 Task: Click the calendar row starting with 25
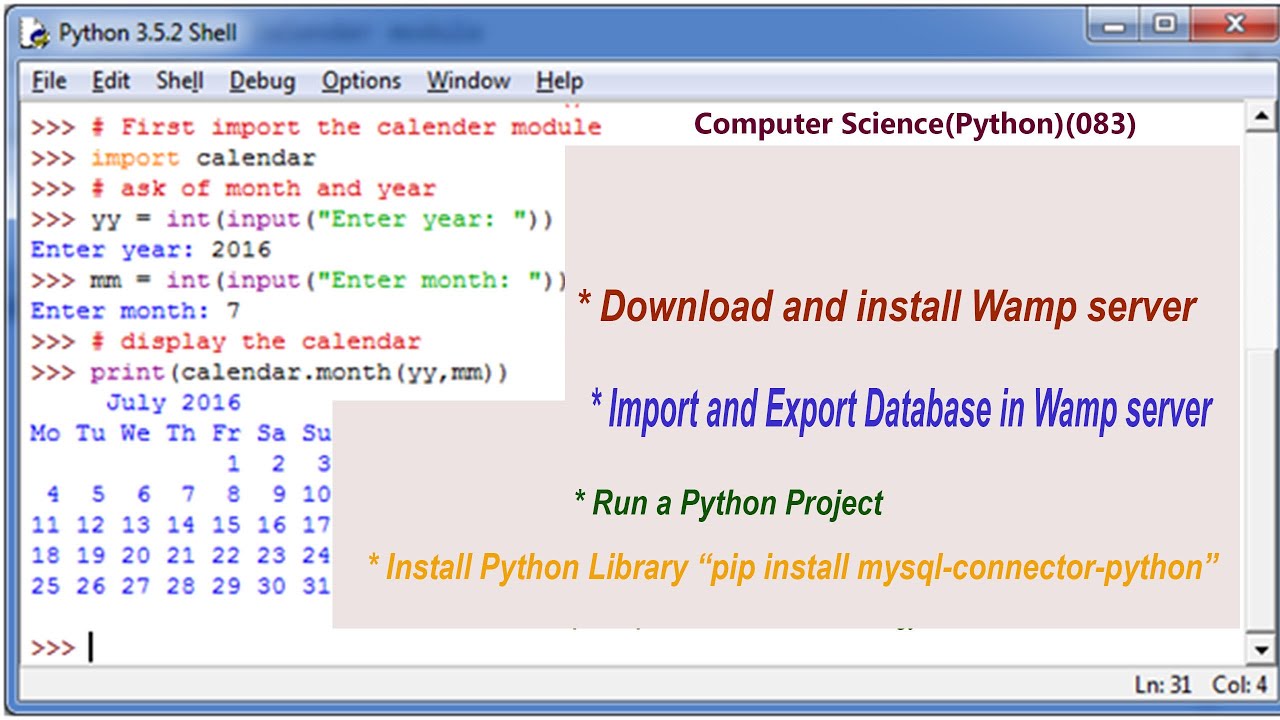(x=180, y=586)
